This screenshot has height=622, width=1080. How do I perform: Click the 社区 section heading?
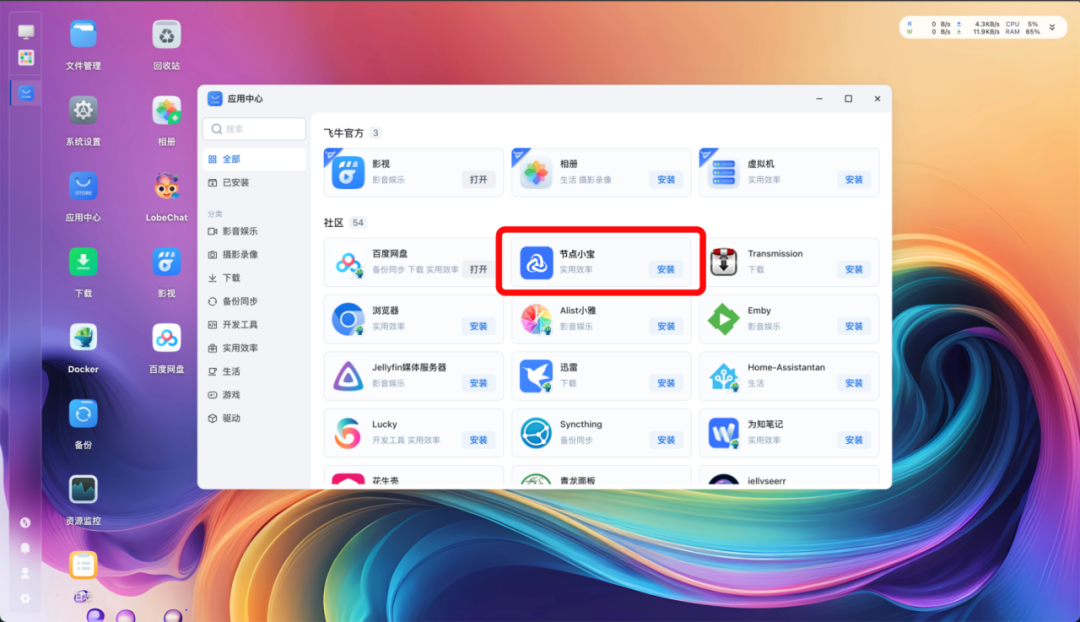333,222
